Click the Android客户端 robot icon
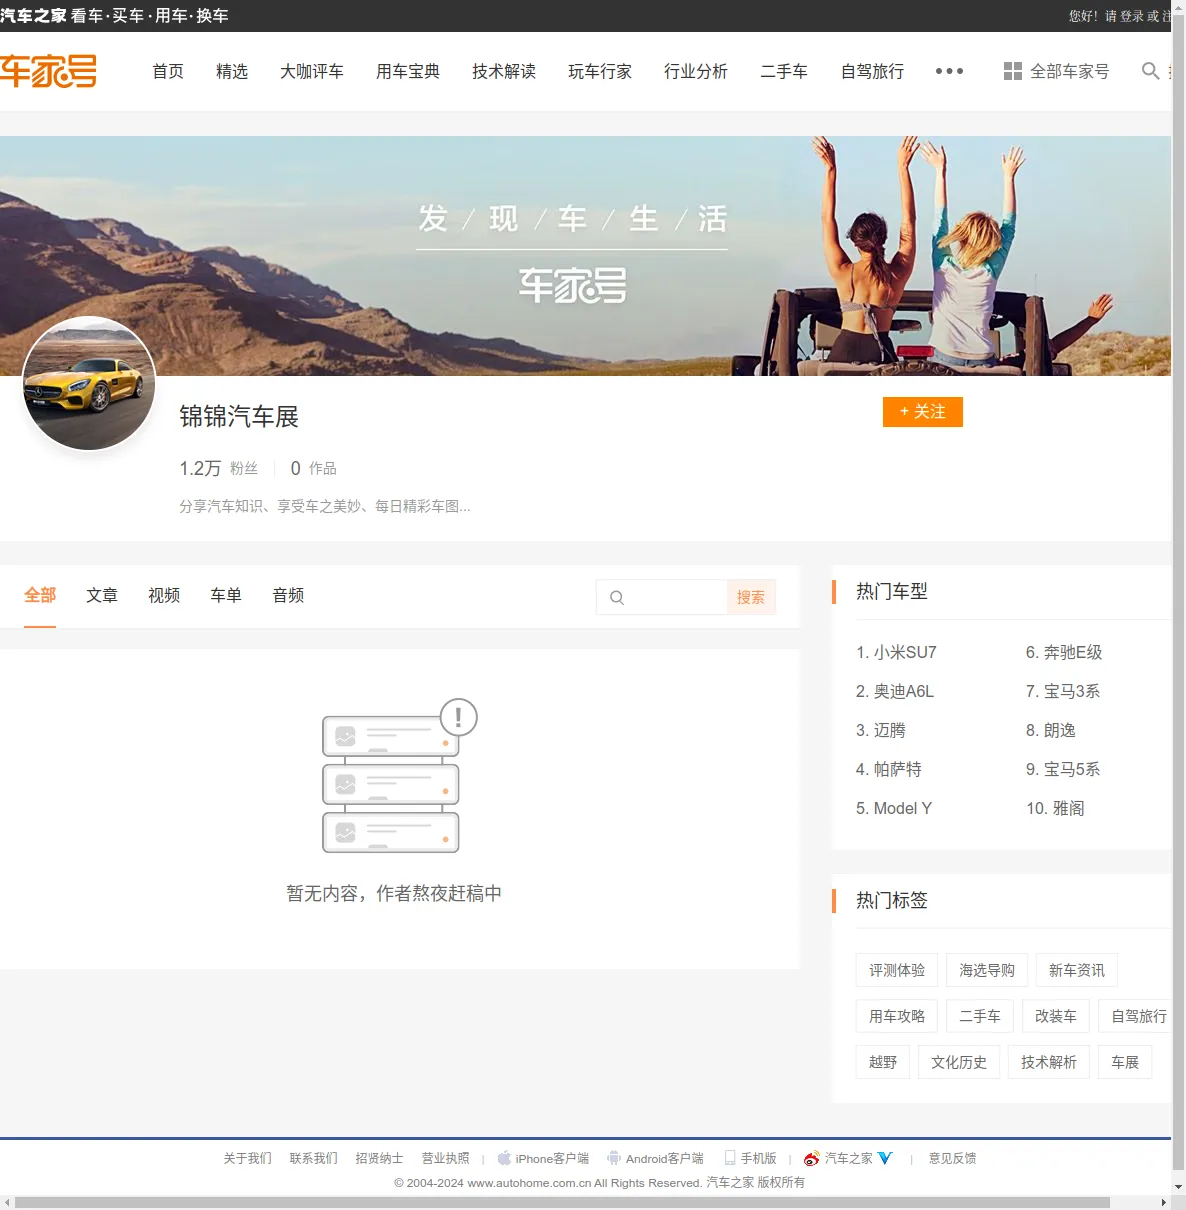This screenshot has height=1210, width=1186. [x=614, y=1158]
